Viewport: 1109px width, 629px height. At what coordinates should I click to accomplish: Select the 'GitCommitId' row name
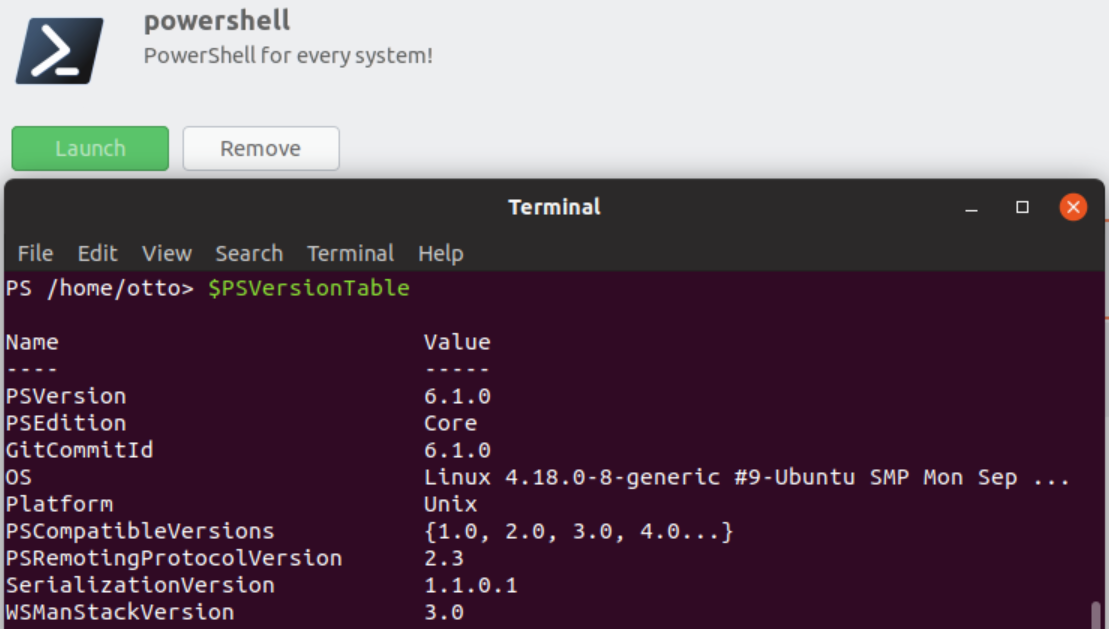(x=79, y=450)
